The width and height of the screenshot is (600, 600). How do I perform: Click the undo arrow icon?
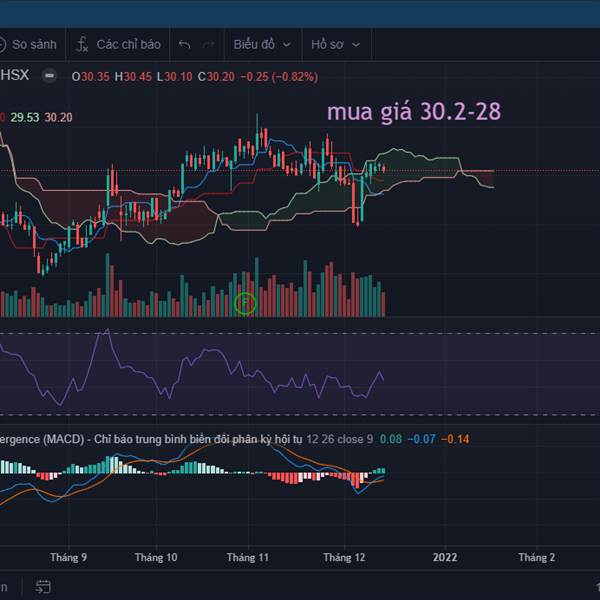pos(184,45)
